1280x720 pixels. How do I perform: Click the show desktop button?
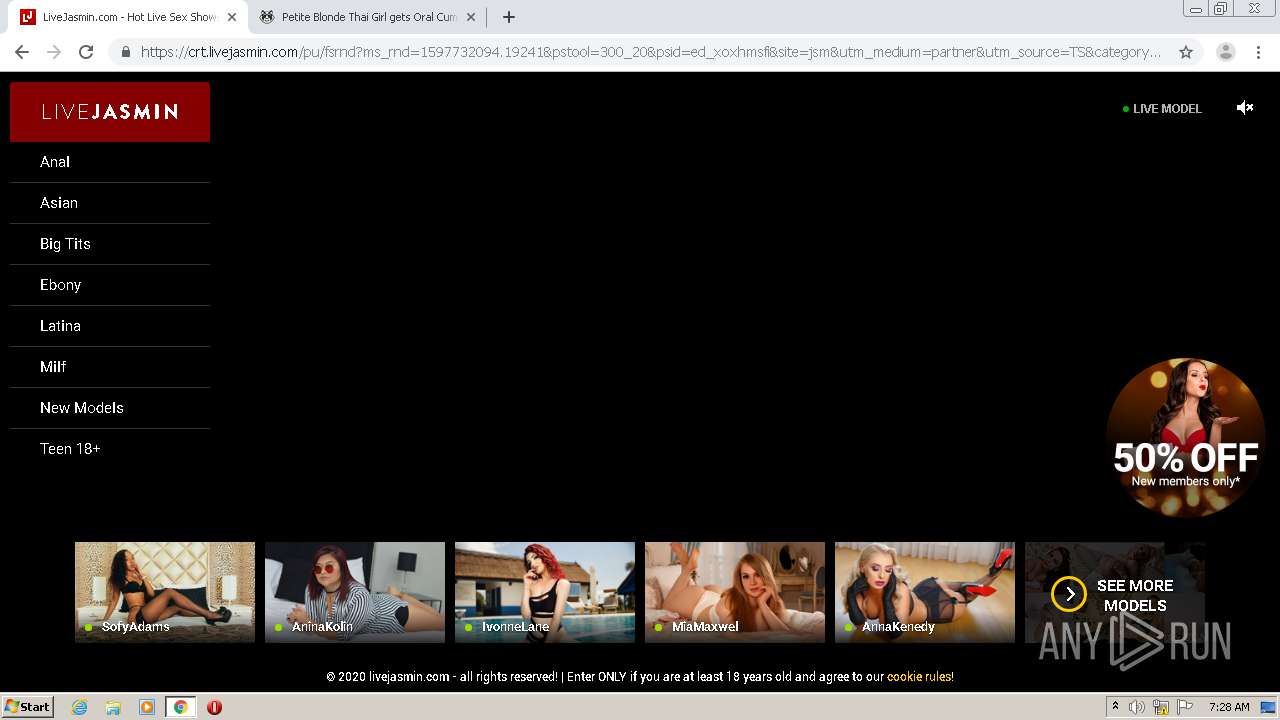1269,707
